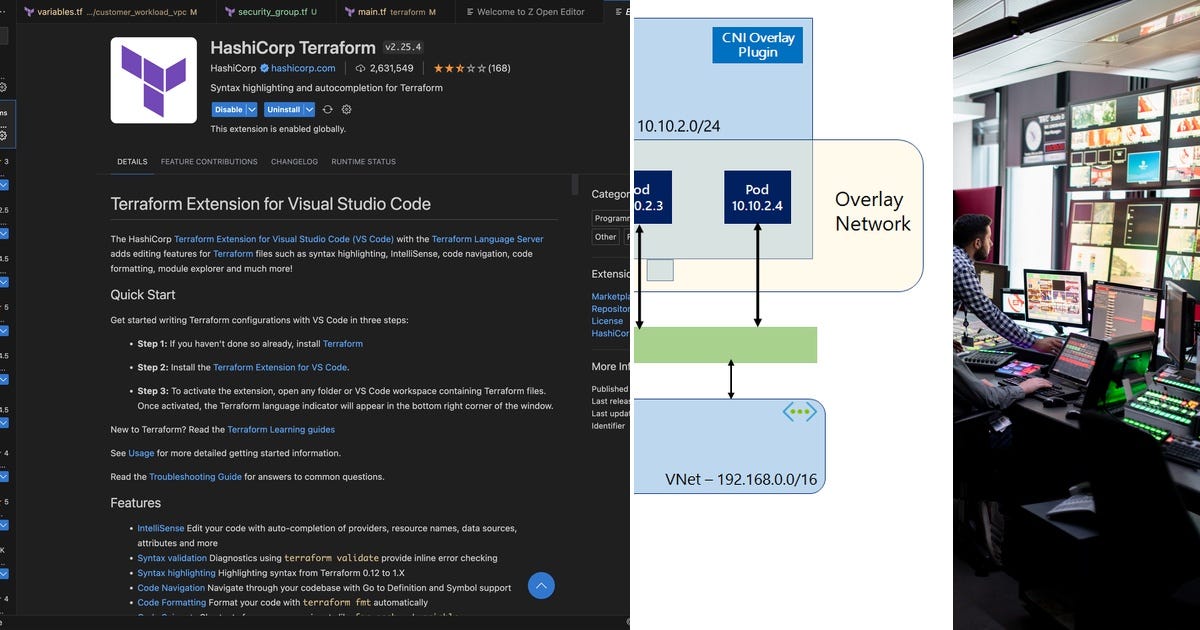Click the download count cloud icon

360,68
